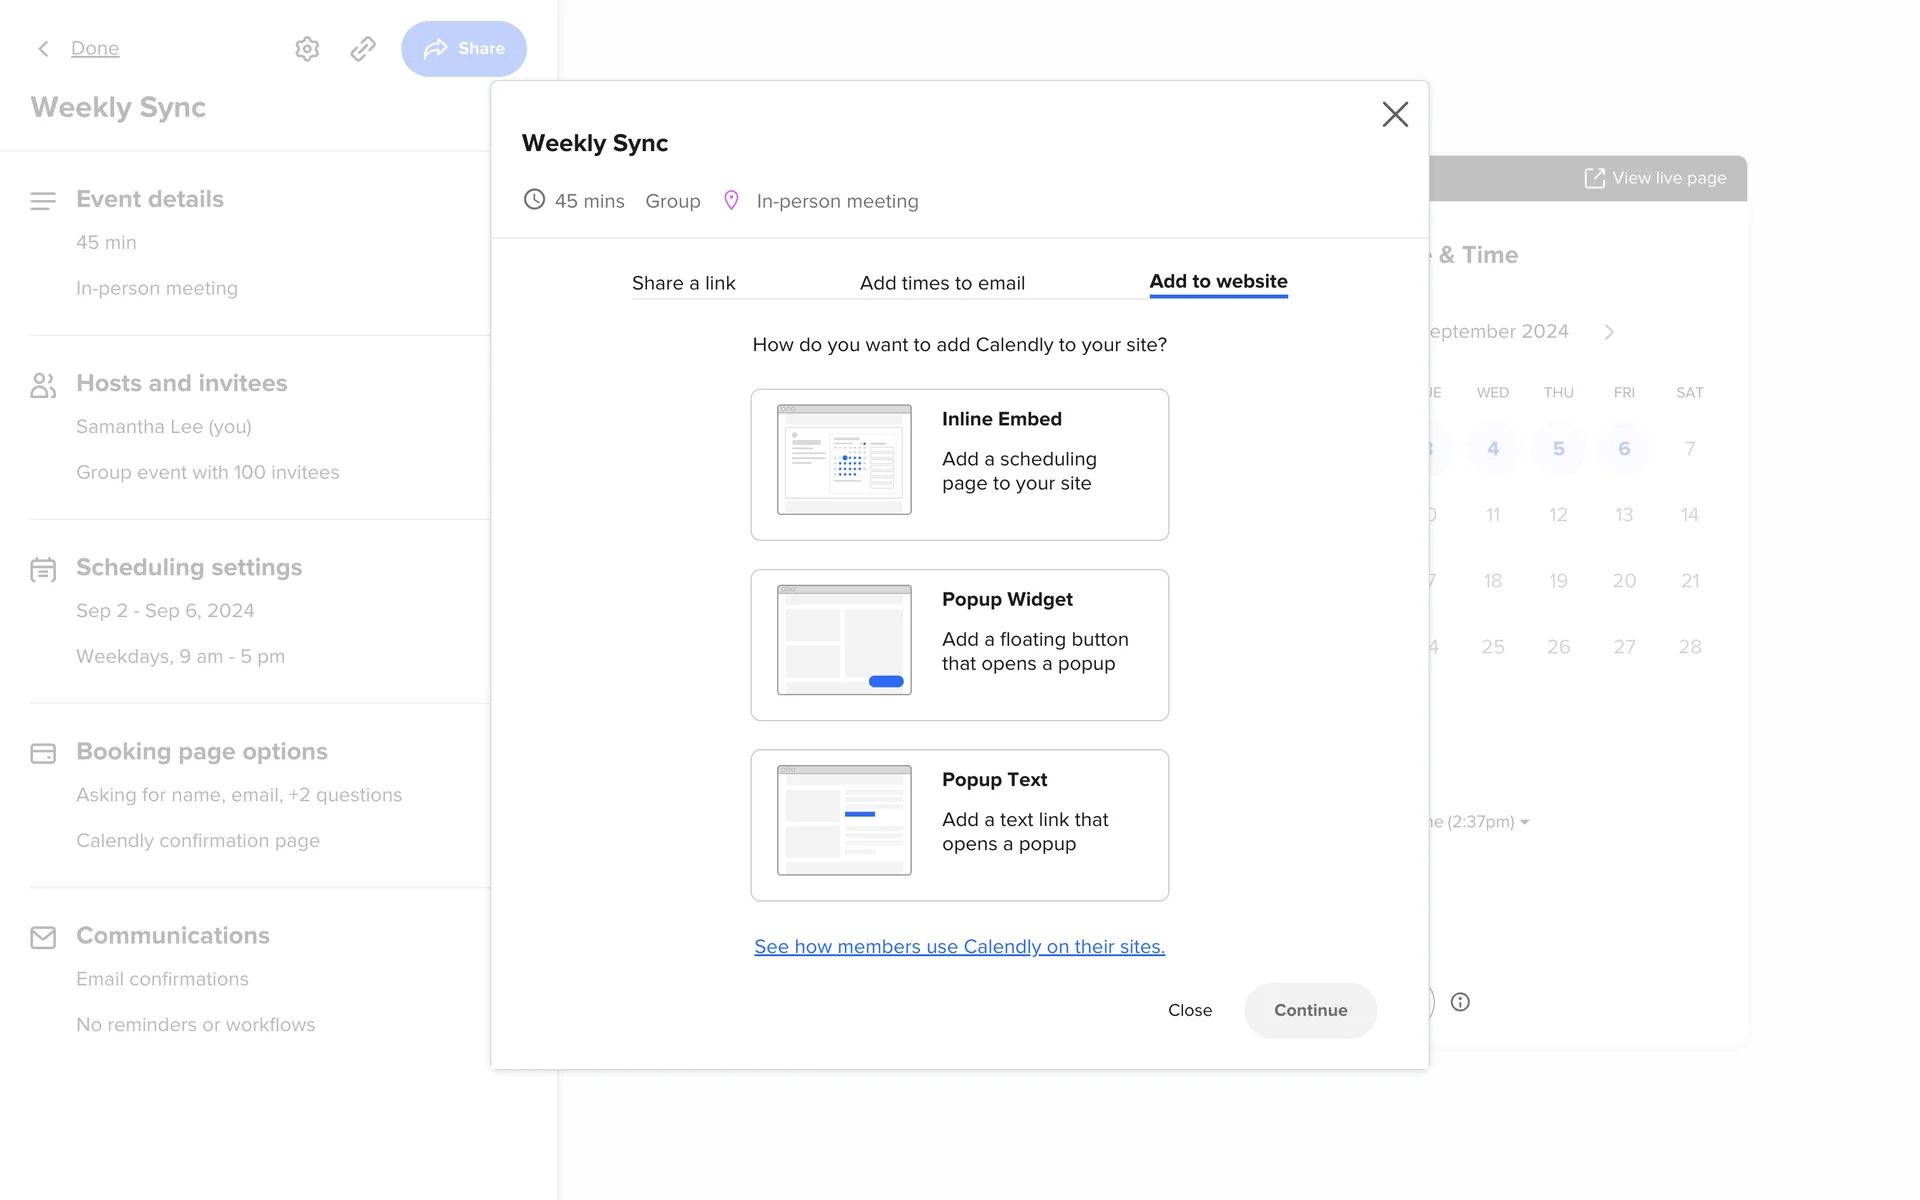
Task: Open event settings gear icon
Action: click(x=307, y=48)
